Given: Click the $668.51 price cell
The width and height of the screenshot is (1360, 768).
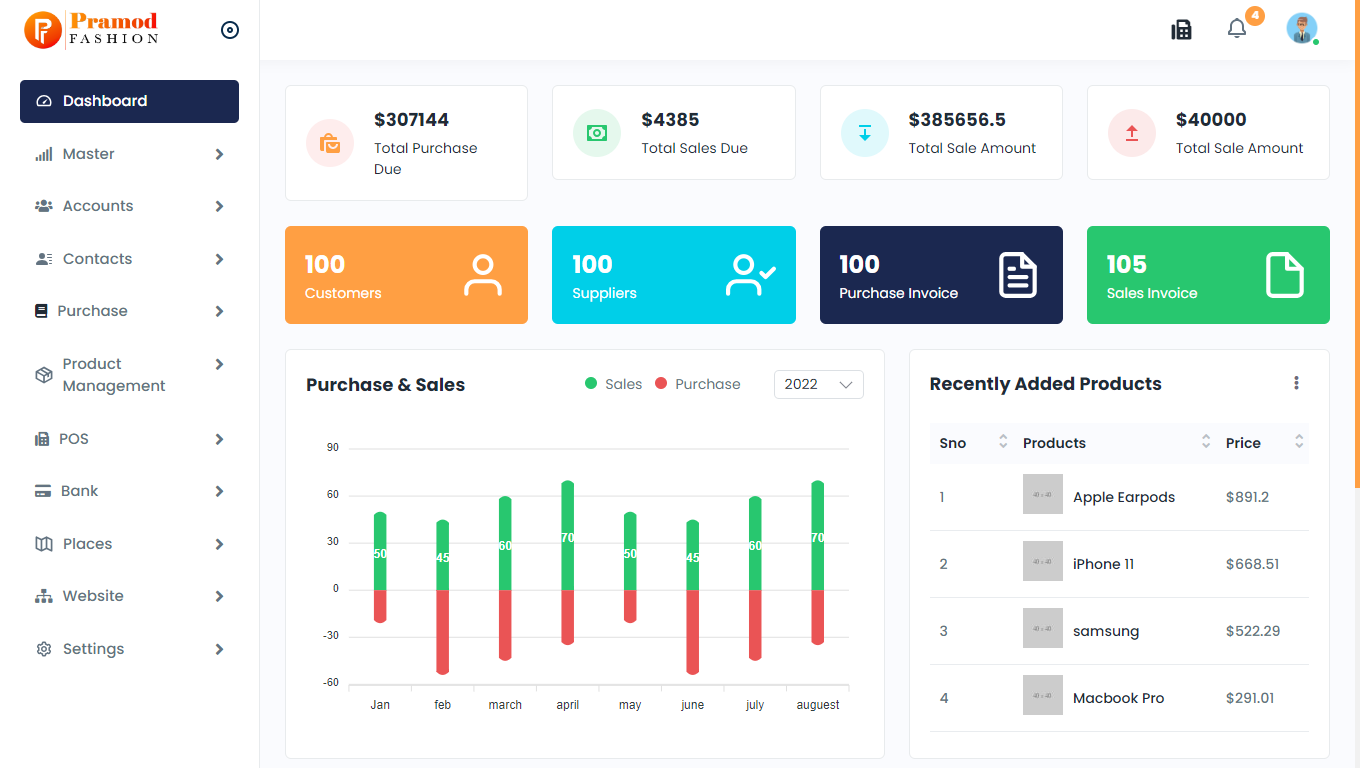Looking at the screenshot, I should point(1252,564).
